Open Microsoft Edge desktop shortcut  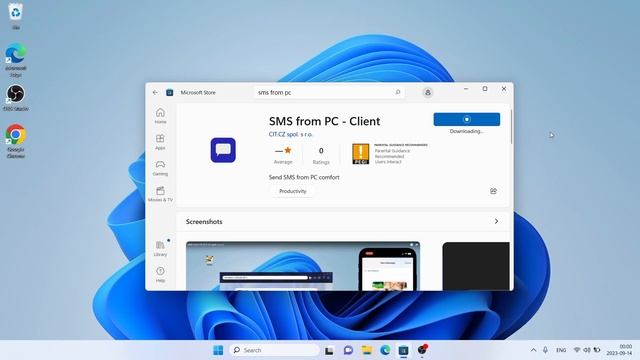pos(16,60)
